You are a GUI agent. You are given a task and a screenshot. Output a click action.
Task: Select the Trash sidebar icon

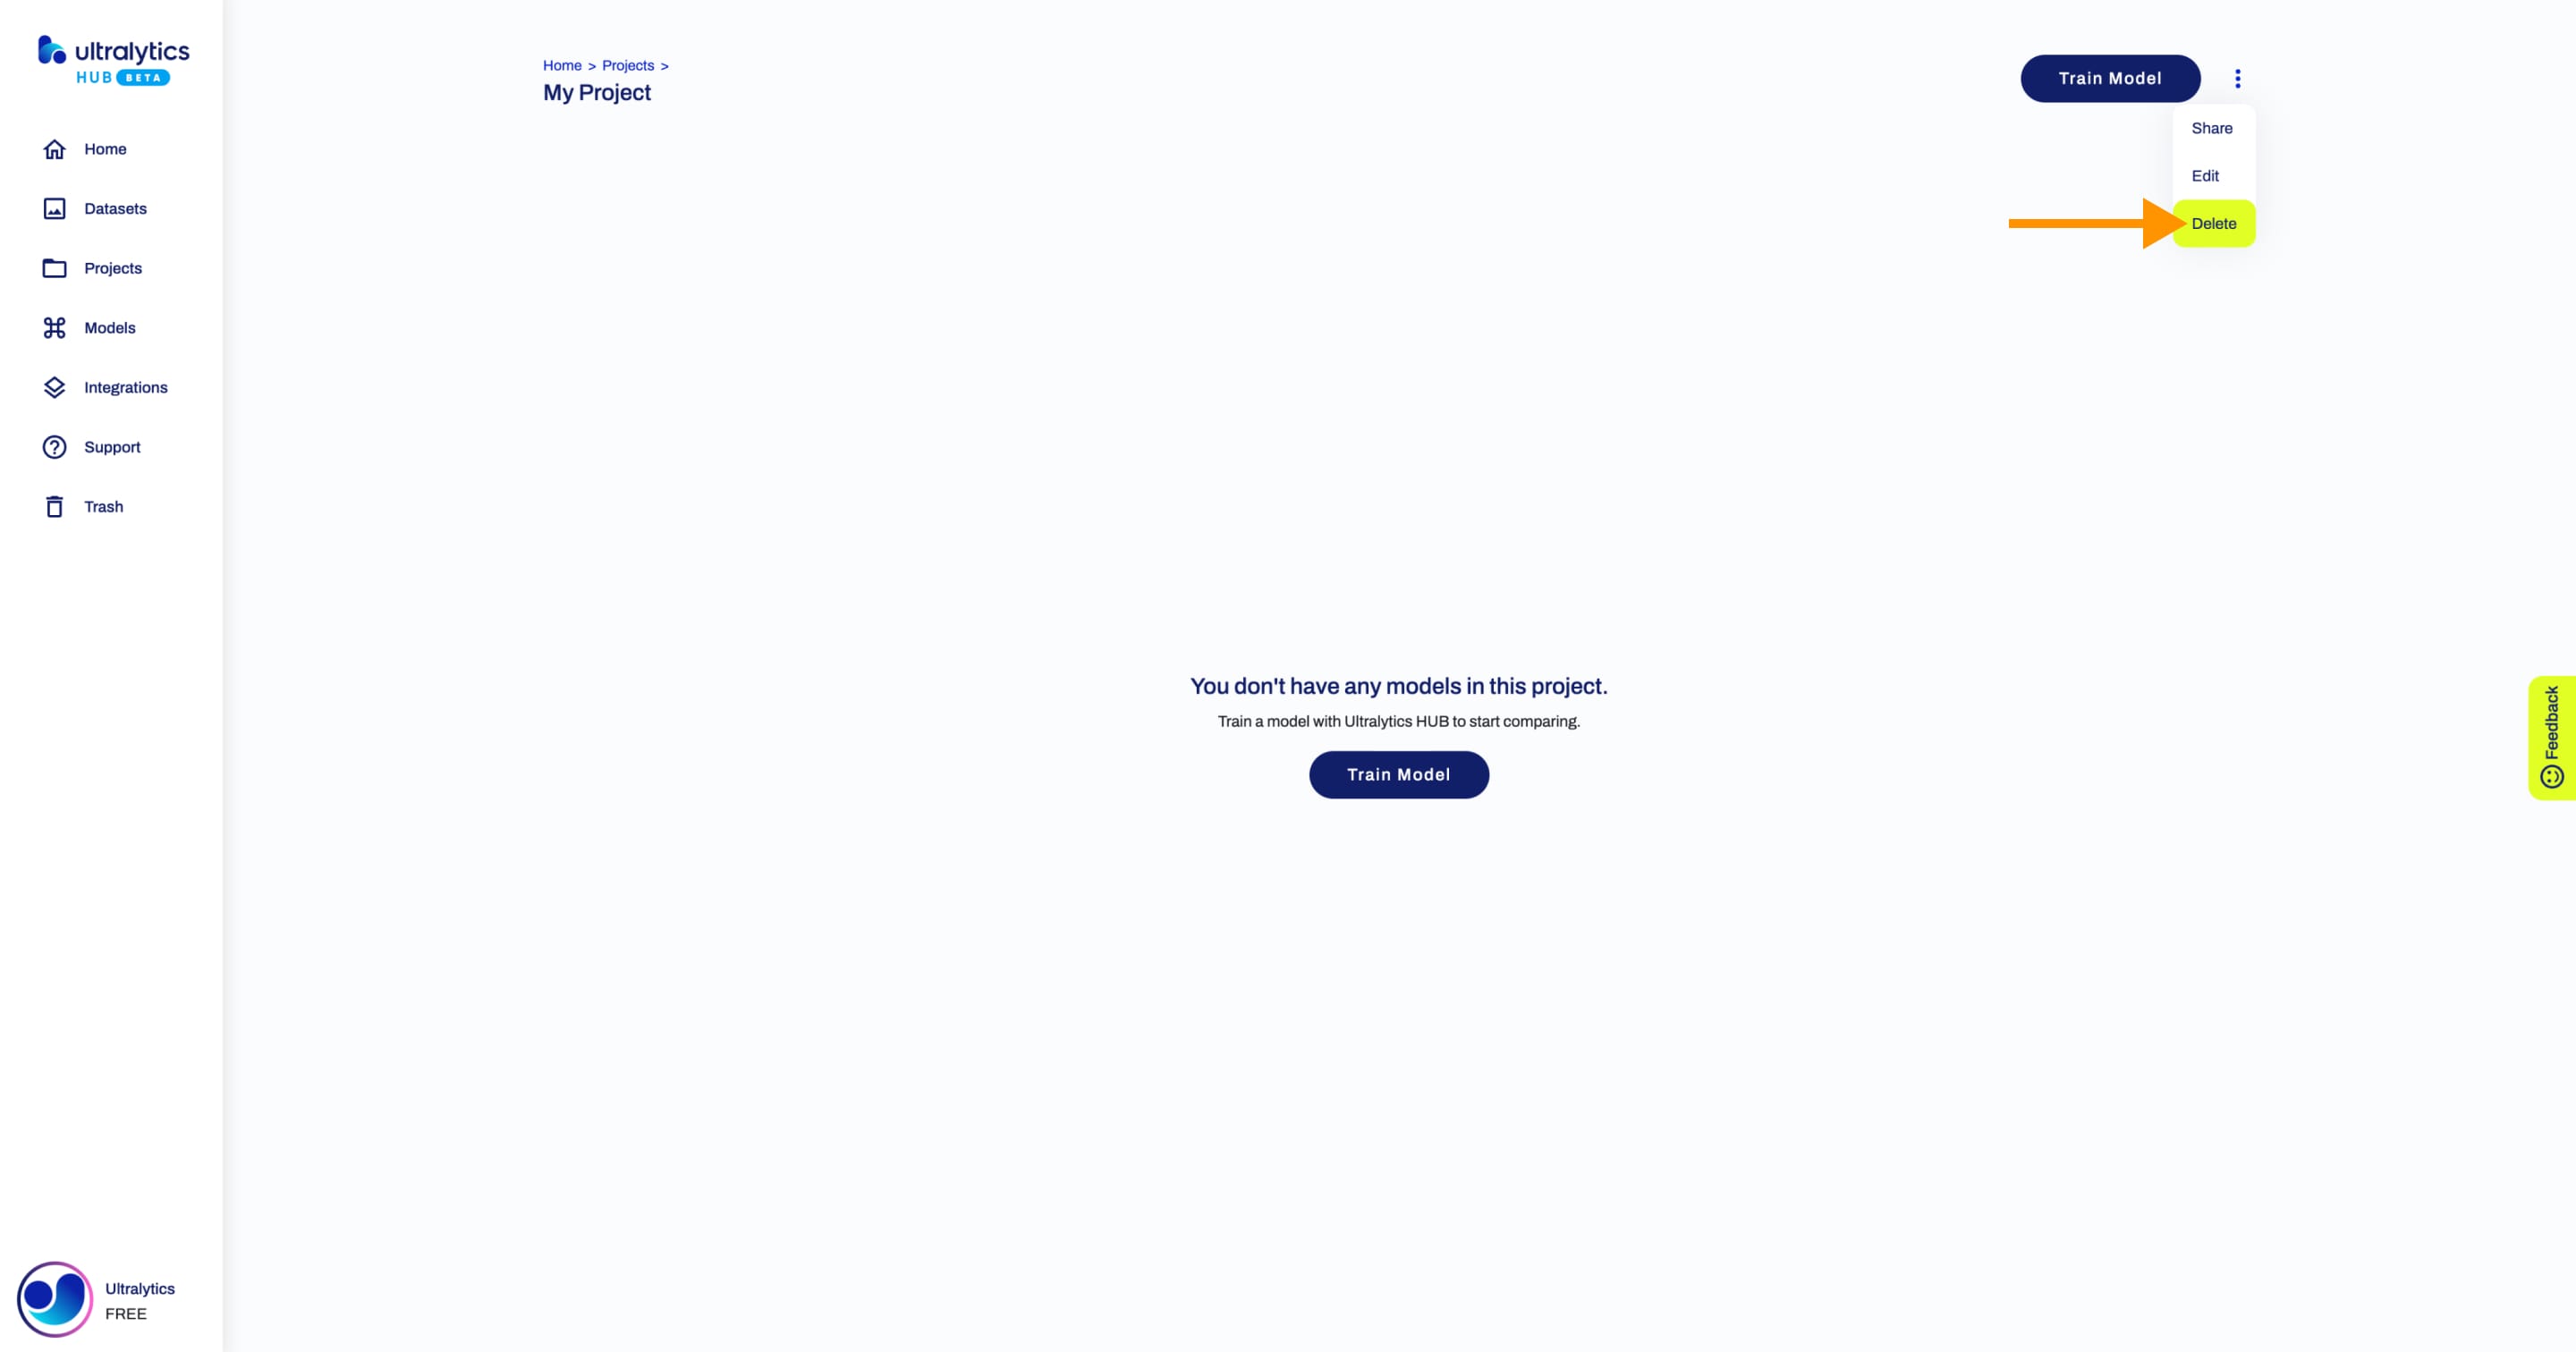coord(55,506)
